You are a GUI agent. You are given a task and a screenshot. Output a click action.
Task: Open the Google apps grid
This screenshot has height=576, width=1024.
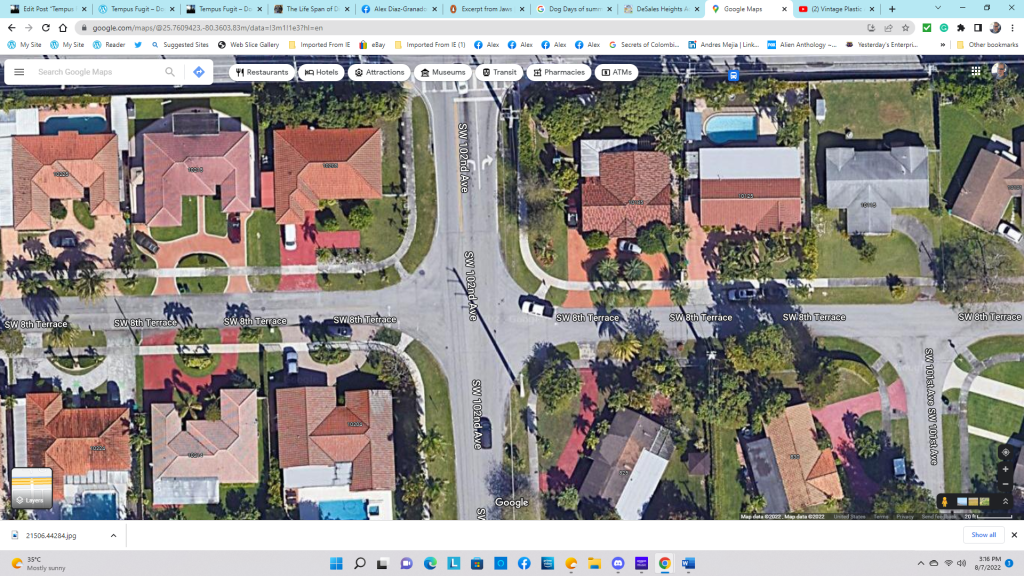click(975, 71)
